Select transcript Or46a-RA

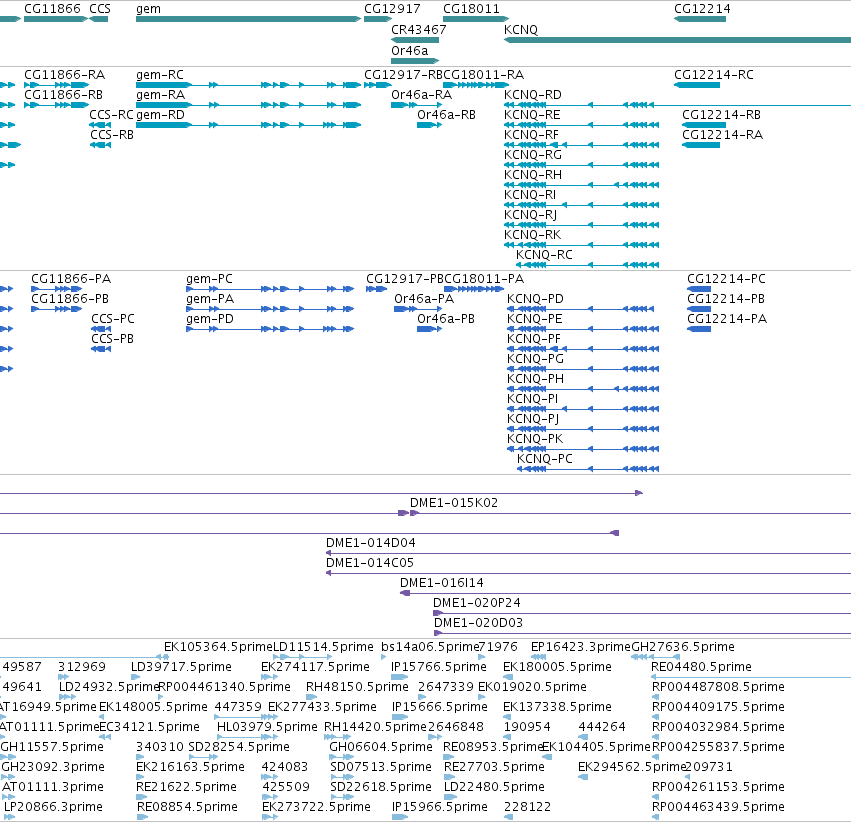coord(416,105)
